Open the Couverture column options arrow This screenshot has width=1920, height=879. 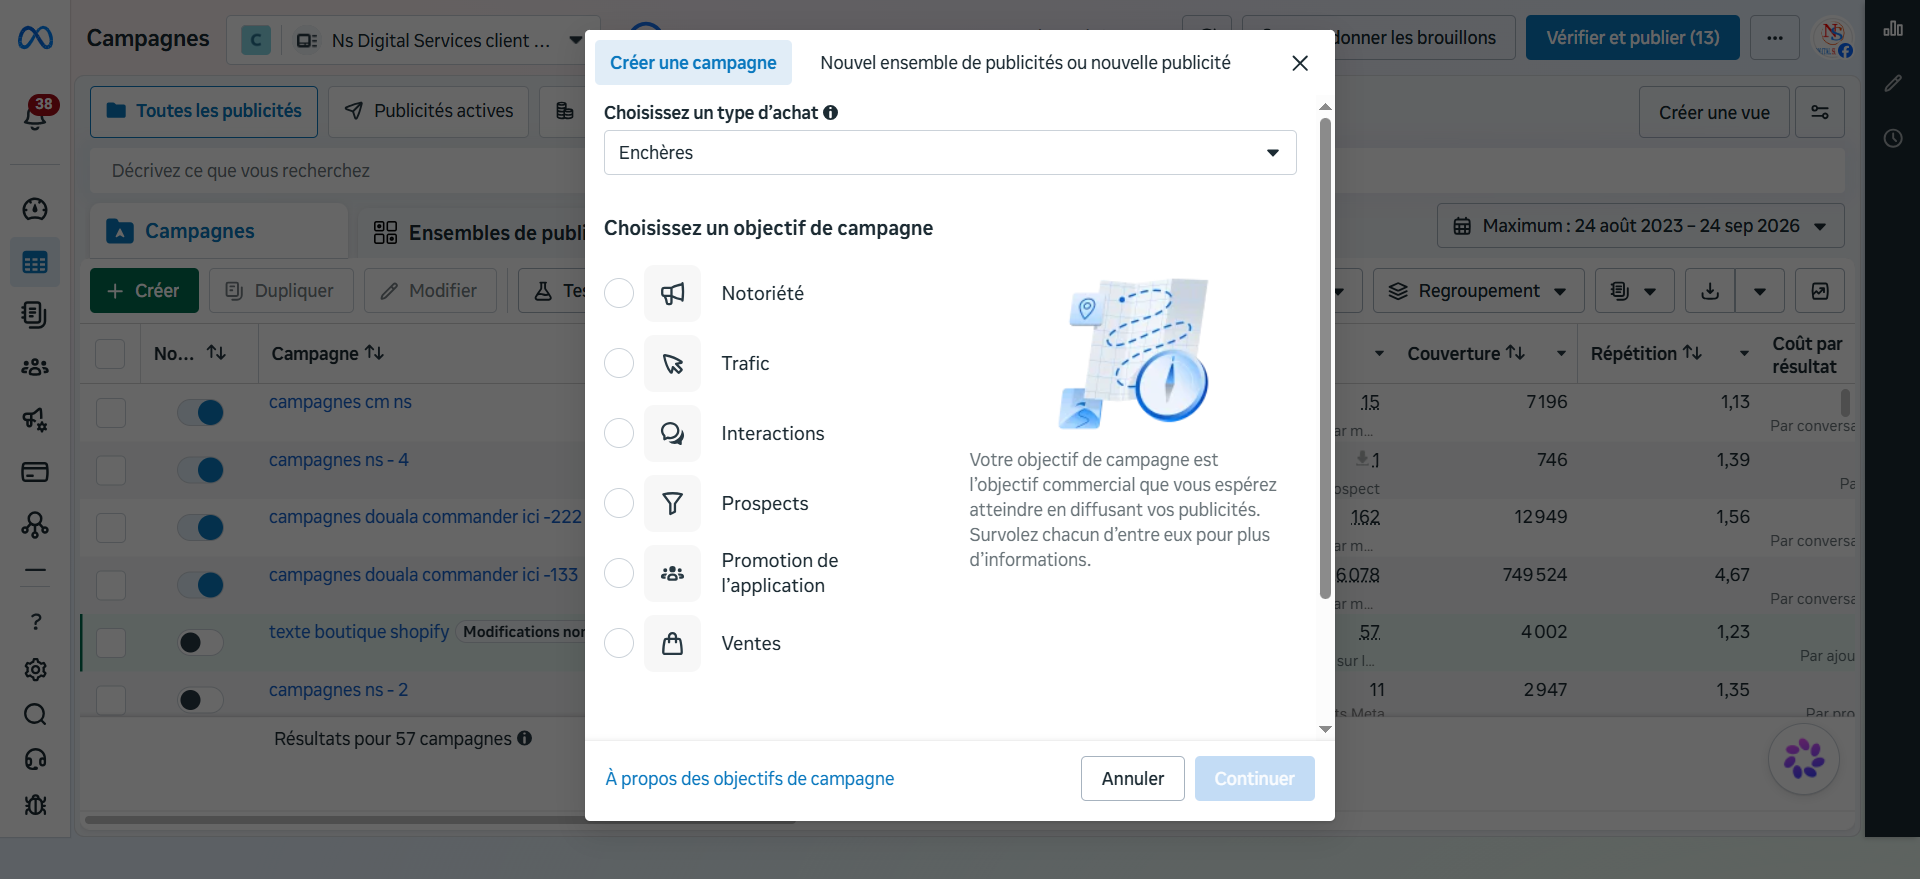coord(1561,353)
